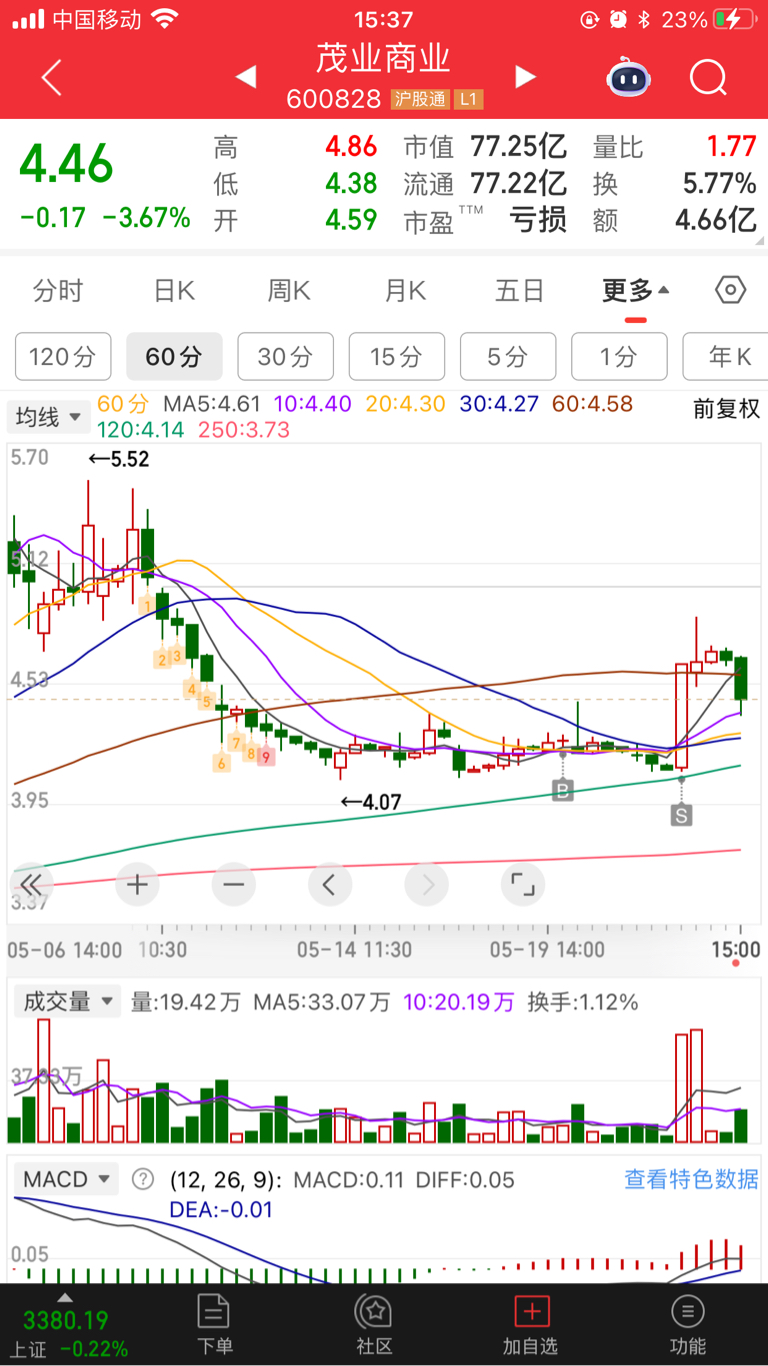Enter fullscreen chart mode
Image resolution: width=768 pixels, height=1366 pixels.
click(x=522, y=884)
